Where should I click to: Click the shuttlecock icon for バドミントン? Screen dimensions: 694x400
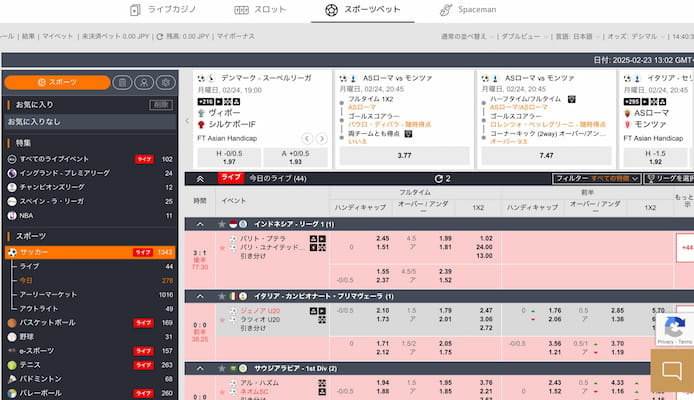tap(12, 379)
